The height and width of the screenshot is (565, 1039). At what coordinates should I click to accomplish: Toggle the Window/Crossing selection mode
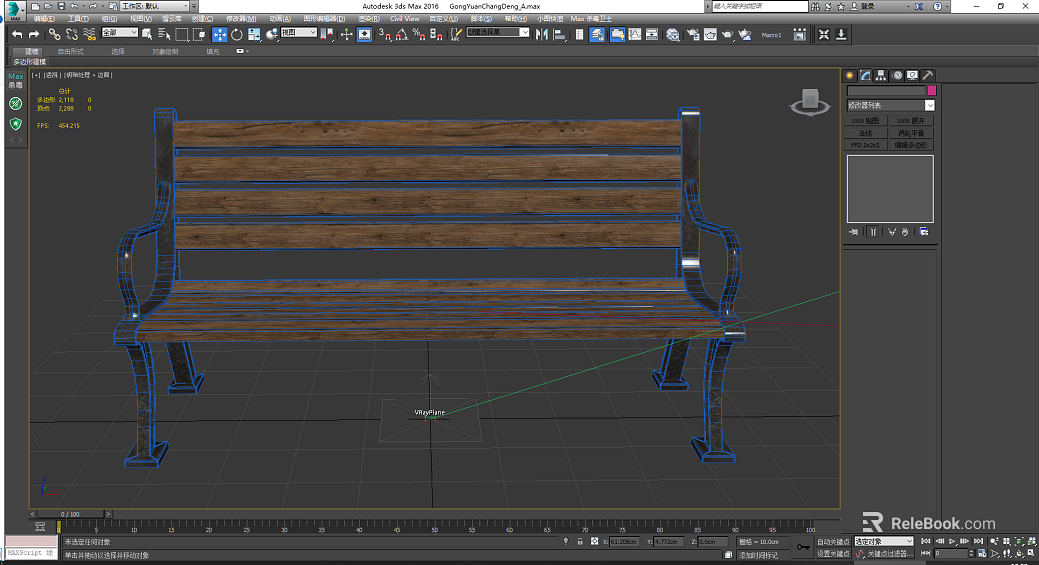[x=199, y=34]
